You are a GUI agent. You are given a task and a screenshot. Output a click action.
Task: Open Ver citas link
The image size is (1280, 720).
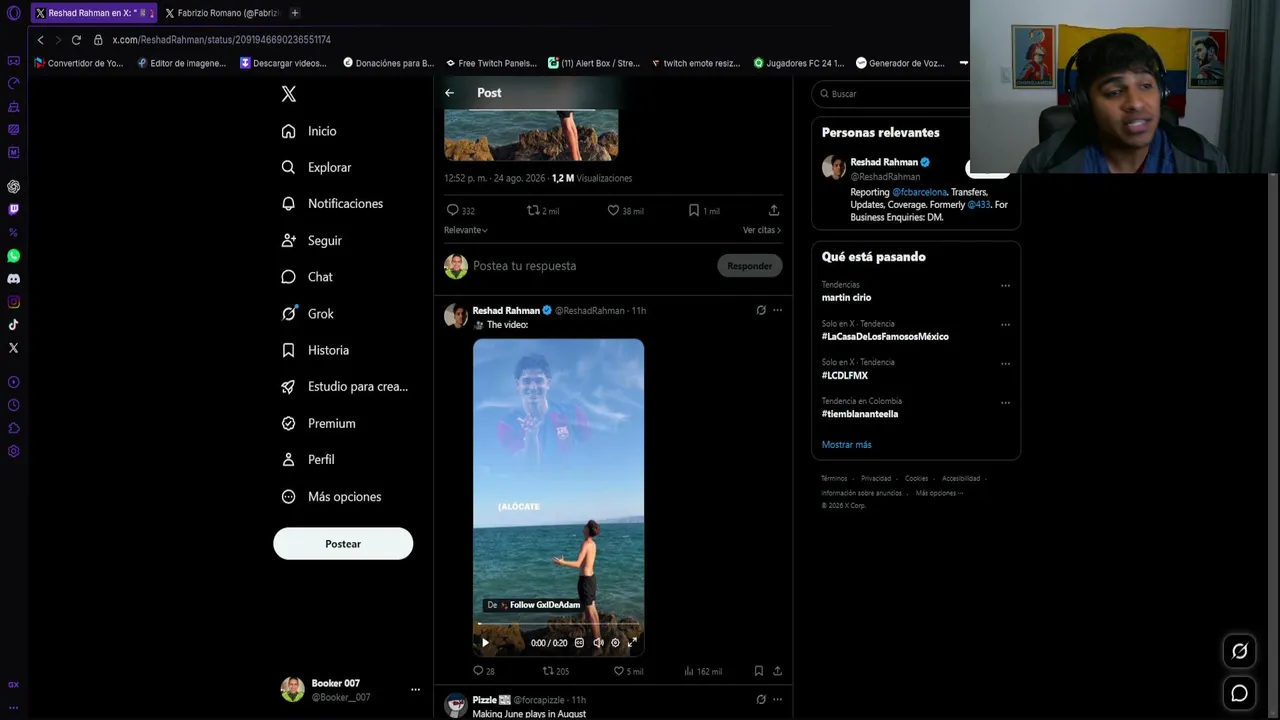pos(762,230)
